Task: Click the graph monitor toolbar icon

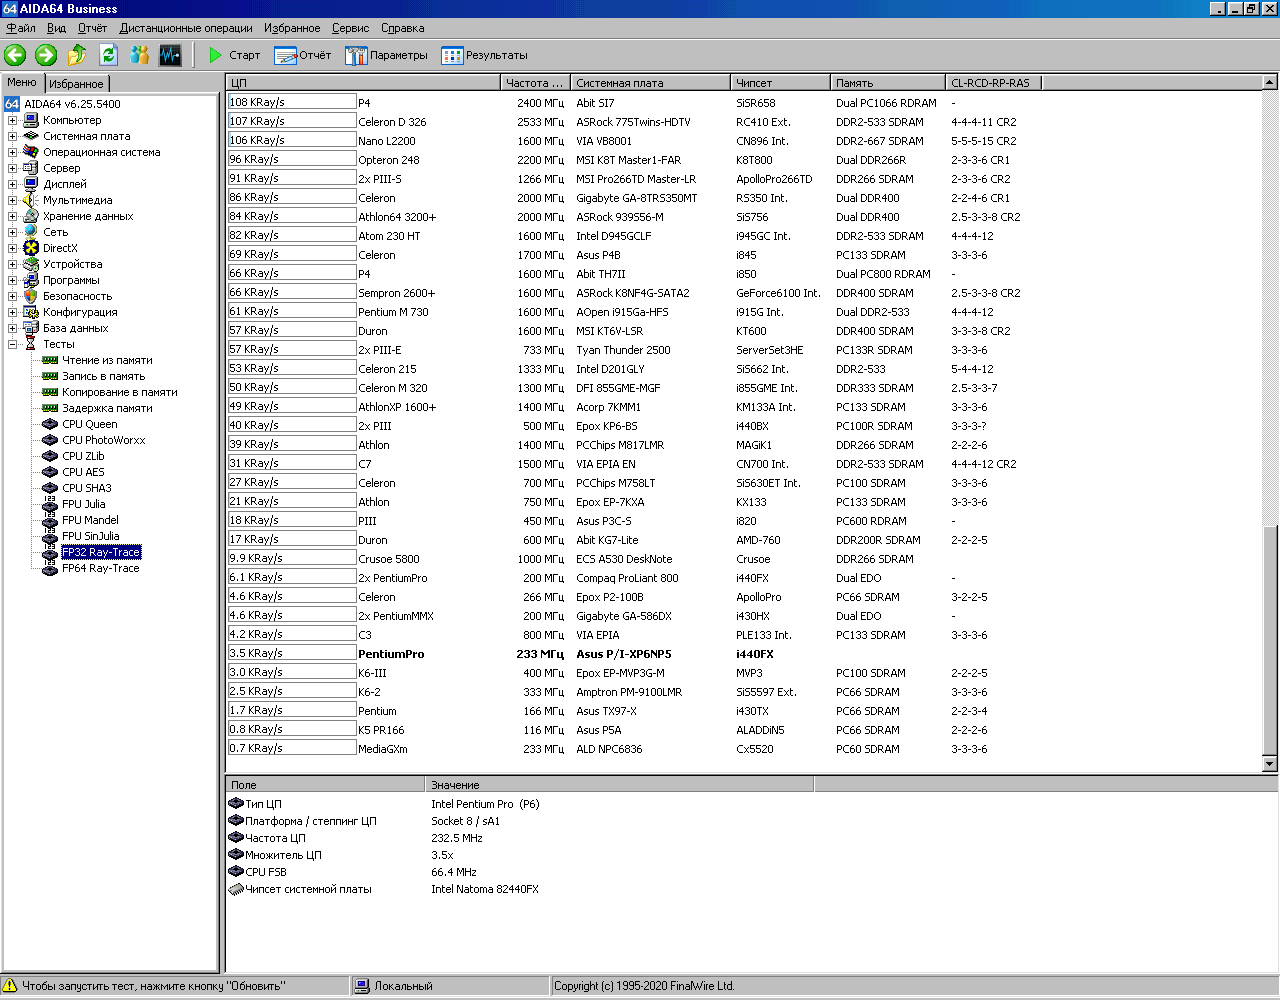Action: (x=170, y=55)
